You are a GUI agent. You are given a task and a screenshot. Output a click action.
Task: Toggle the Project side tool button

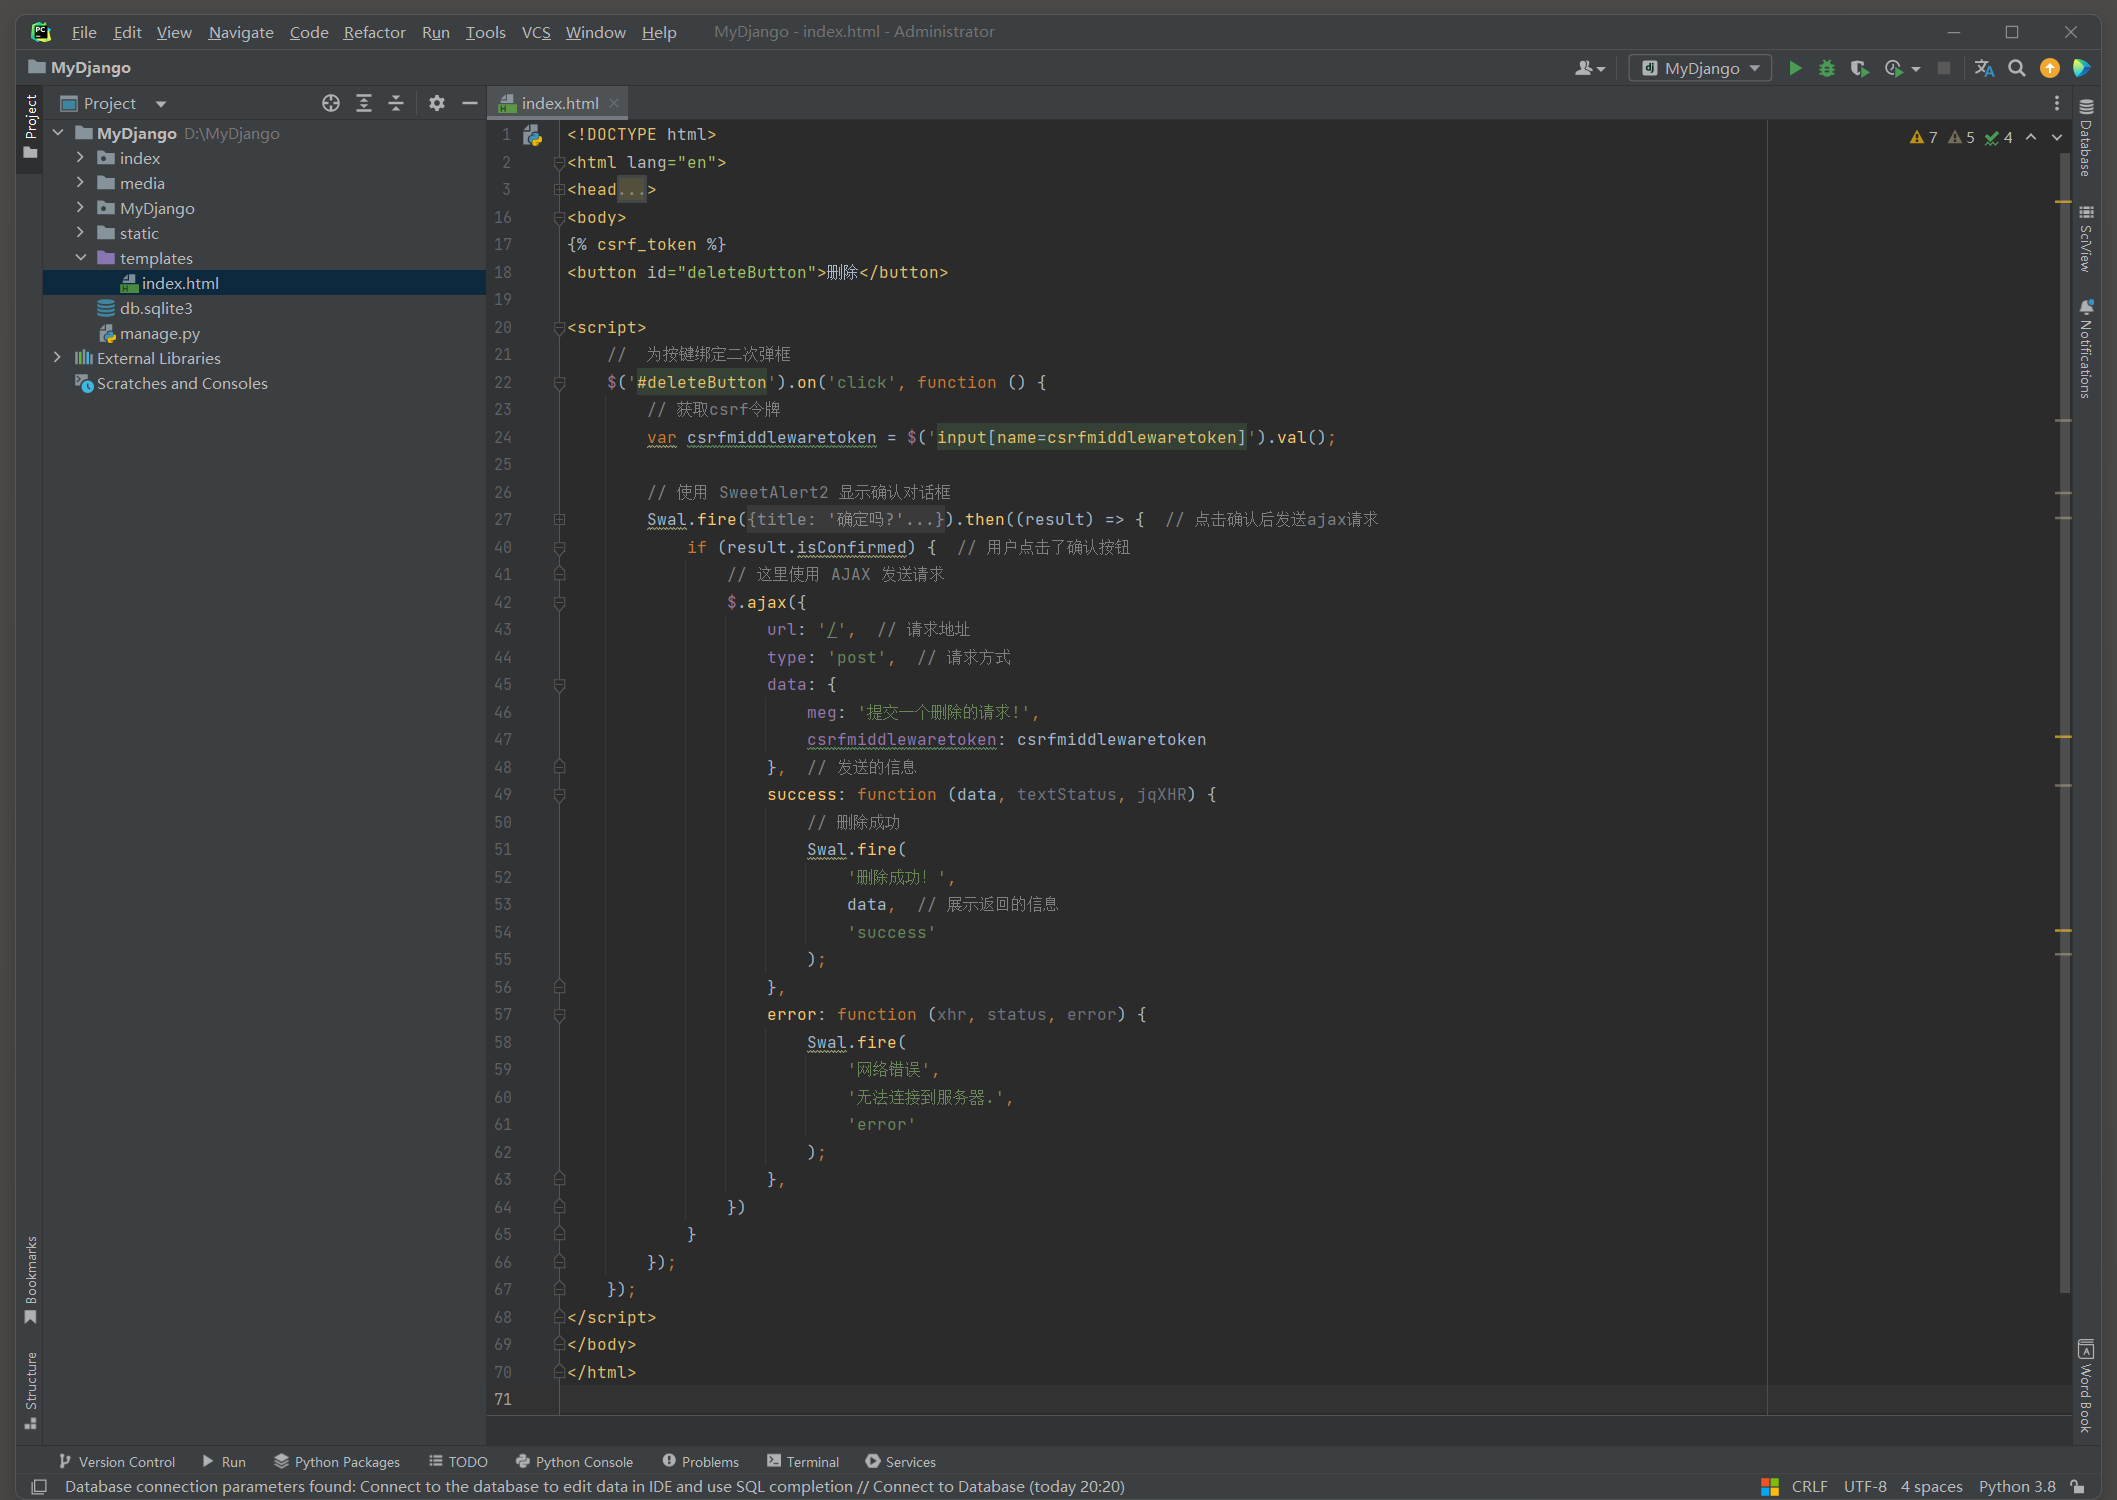(31, 129)
